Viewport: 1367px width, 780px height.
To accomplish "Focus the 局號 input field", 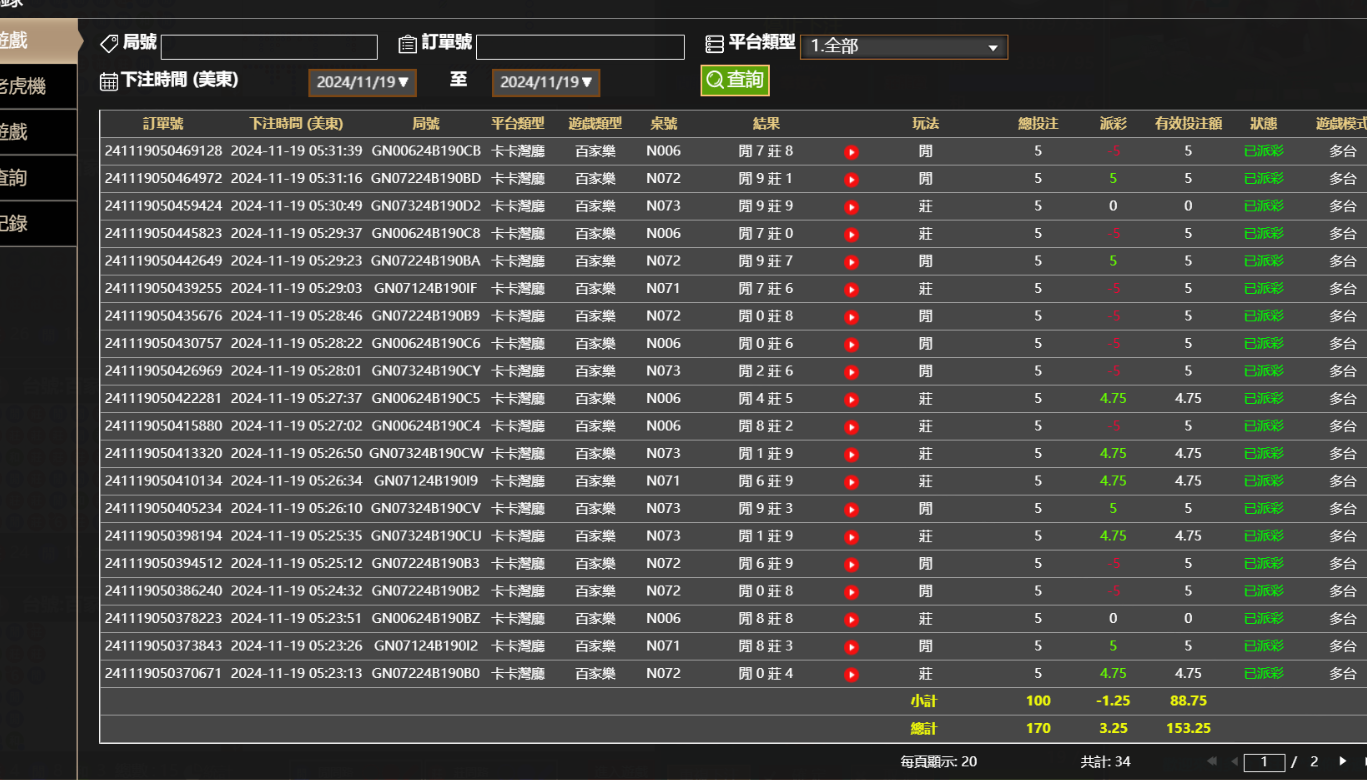I will click(x=269, y=47).
